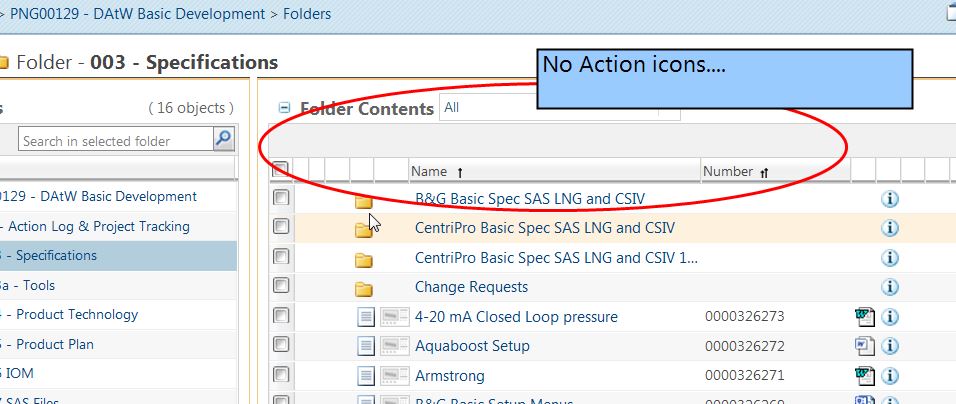Screen dimensions: 956x404
Task: Check the box for Change Requests
Action: [x=280, y=285]
